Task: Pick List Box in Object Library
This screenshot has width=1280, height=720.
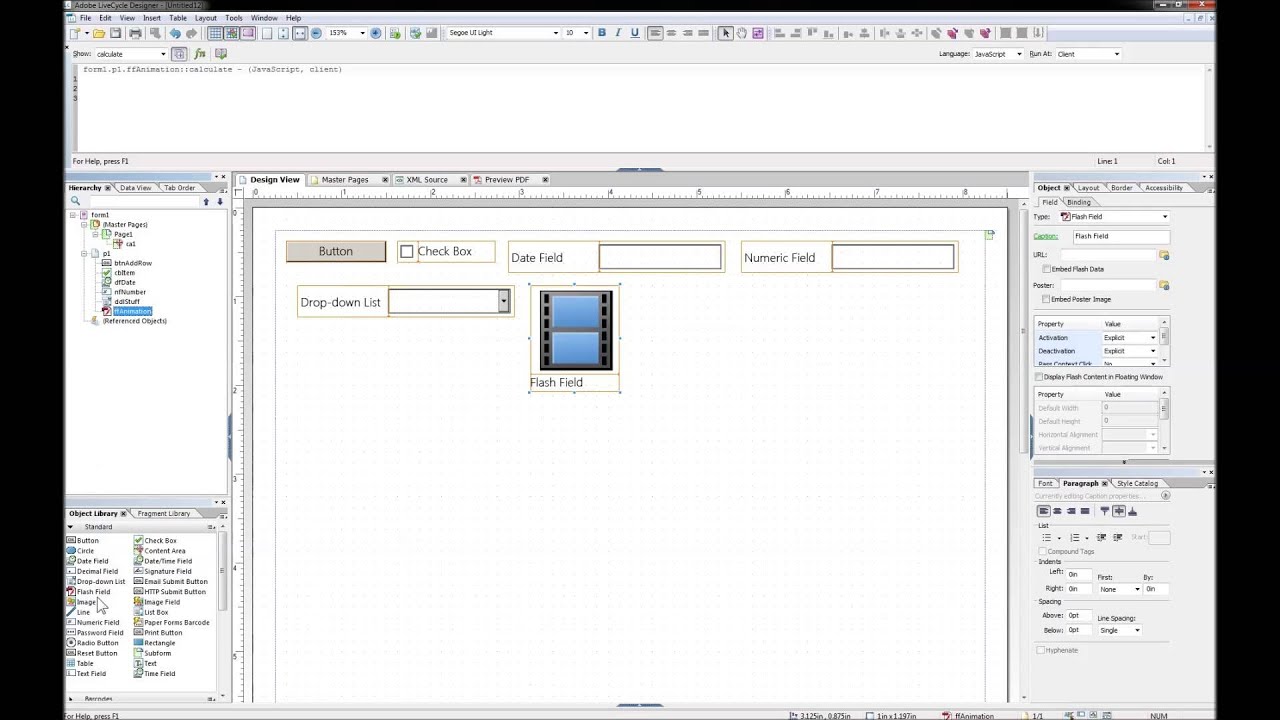Action: coord(151,612)
